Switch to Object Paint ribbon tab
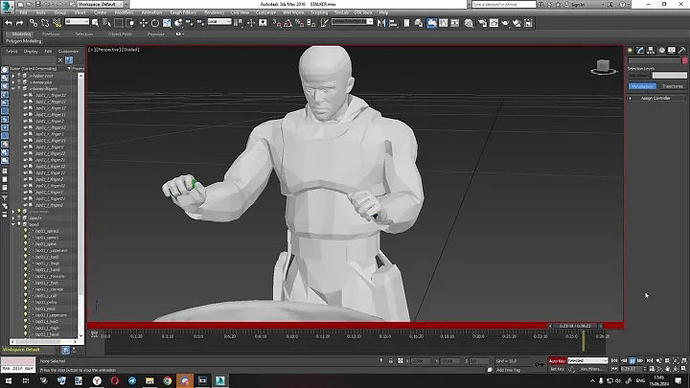The image size is (690, 388). [x=120, y=34]
